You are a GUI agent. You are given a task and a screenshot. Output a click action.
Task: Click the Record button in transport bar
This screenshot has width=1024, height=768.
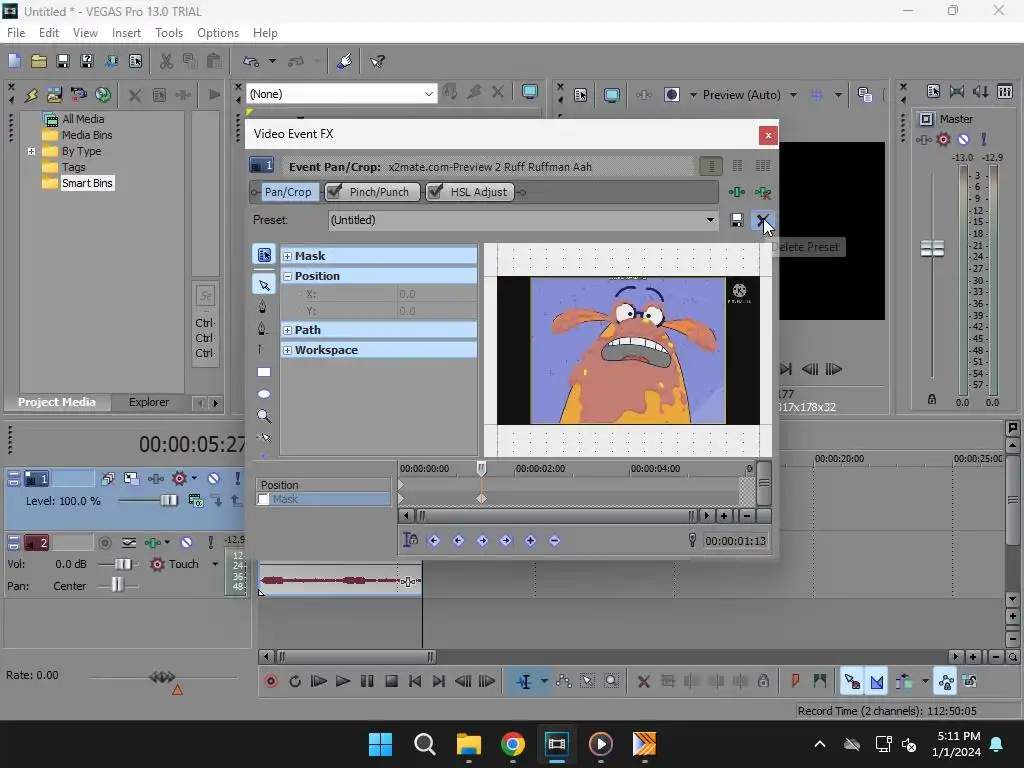271,681
